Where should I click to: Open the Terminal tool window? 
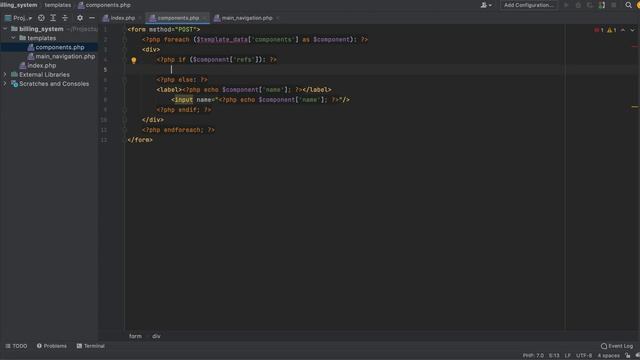[x=91, y=346]
